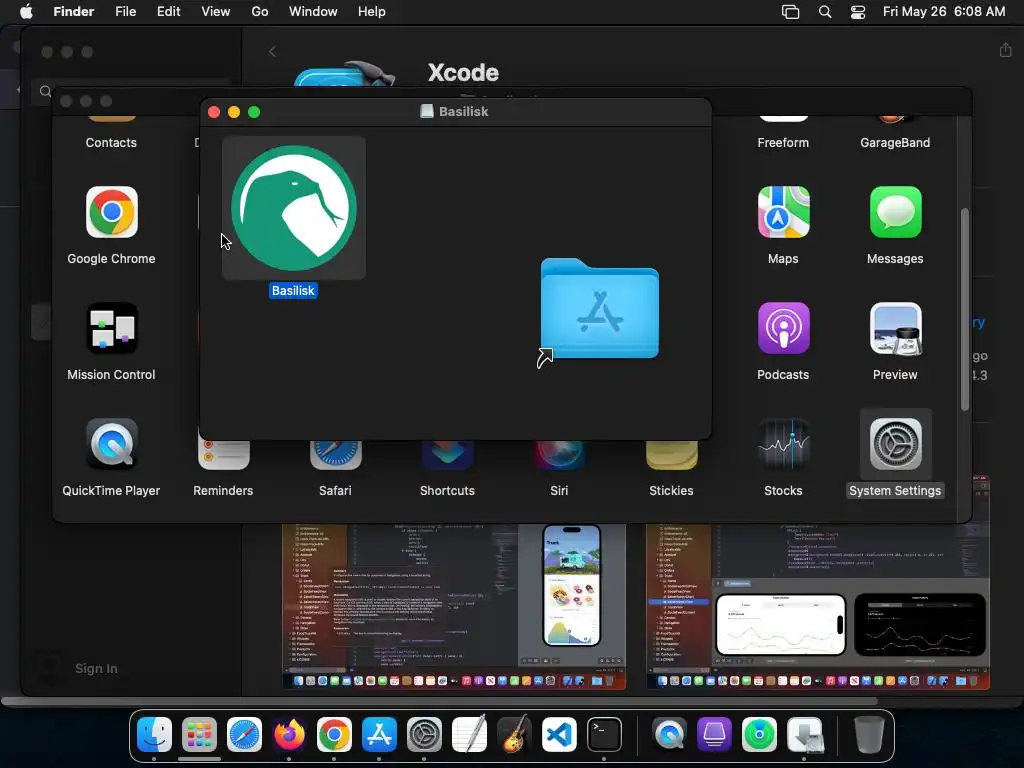Open Safari from the Dock
Image resolution: width=1024 pixels, height=768 pixels.
pyautogui.click(x=244, y=734)
